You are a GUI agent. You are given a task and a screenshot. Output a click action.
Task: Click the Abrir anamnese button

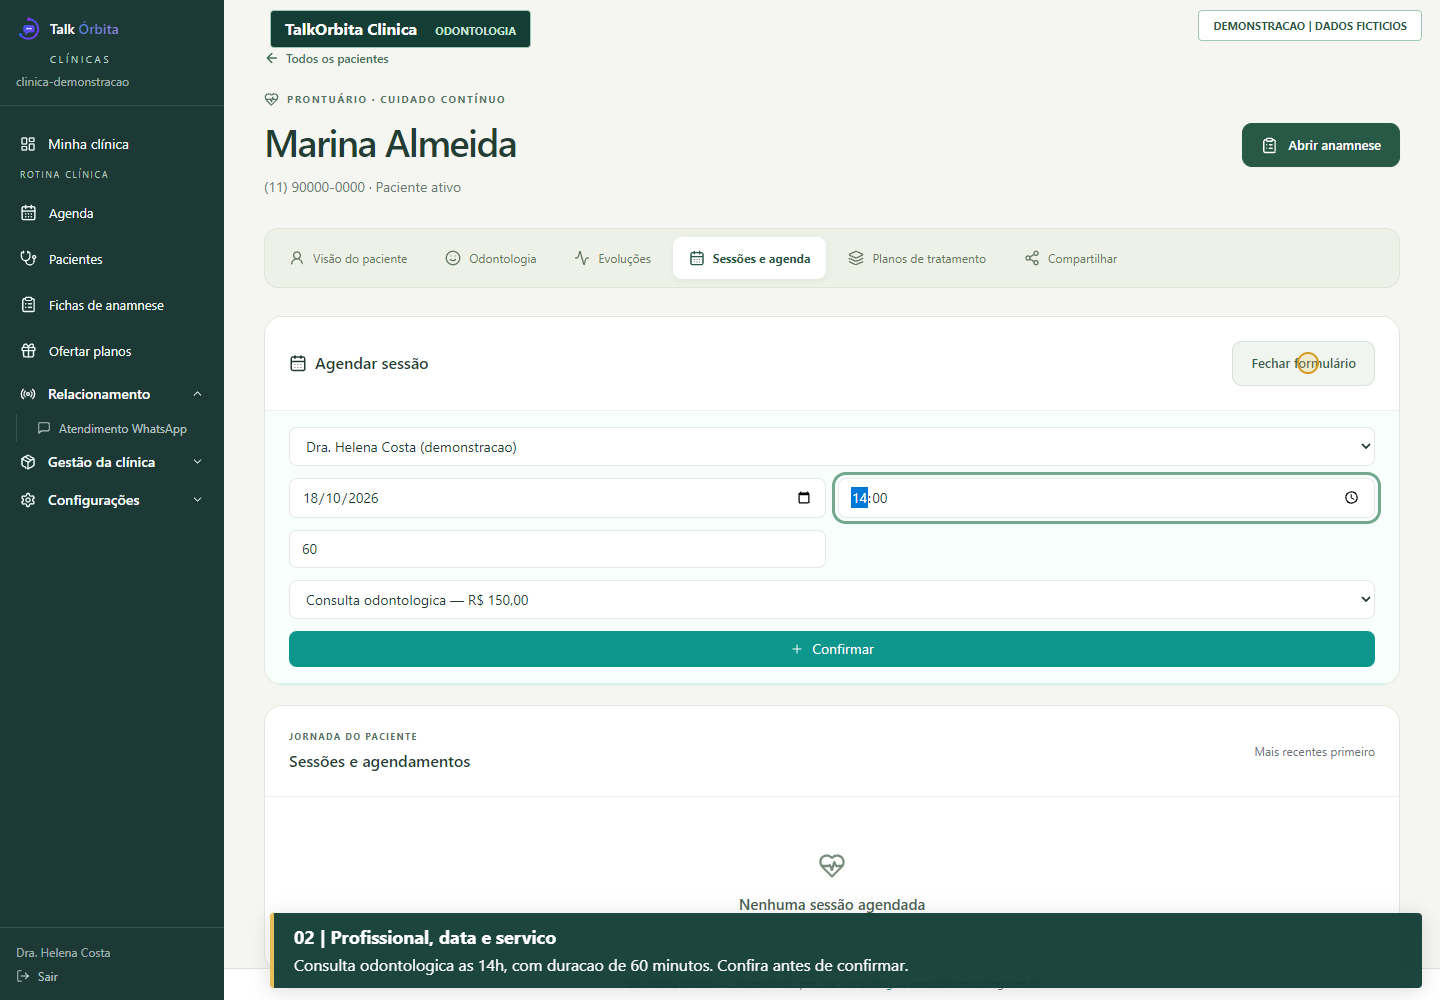1321,145
